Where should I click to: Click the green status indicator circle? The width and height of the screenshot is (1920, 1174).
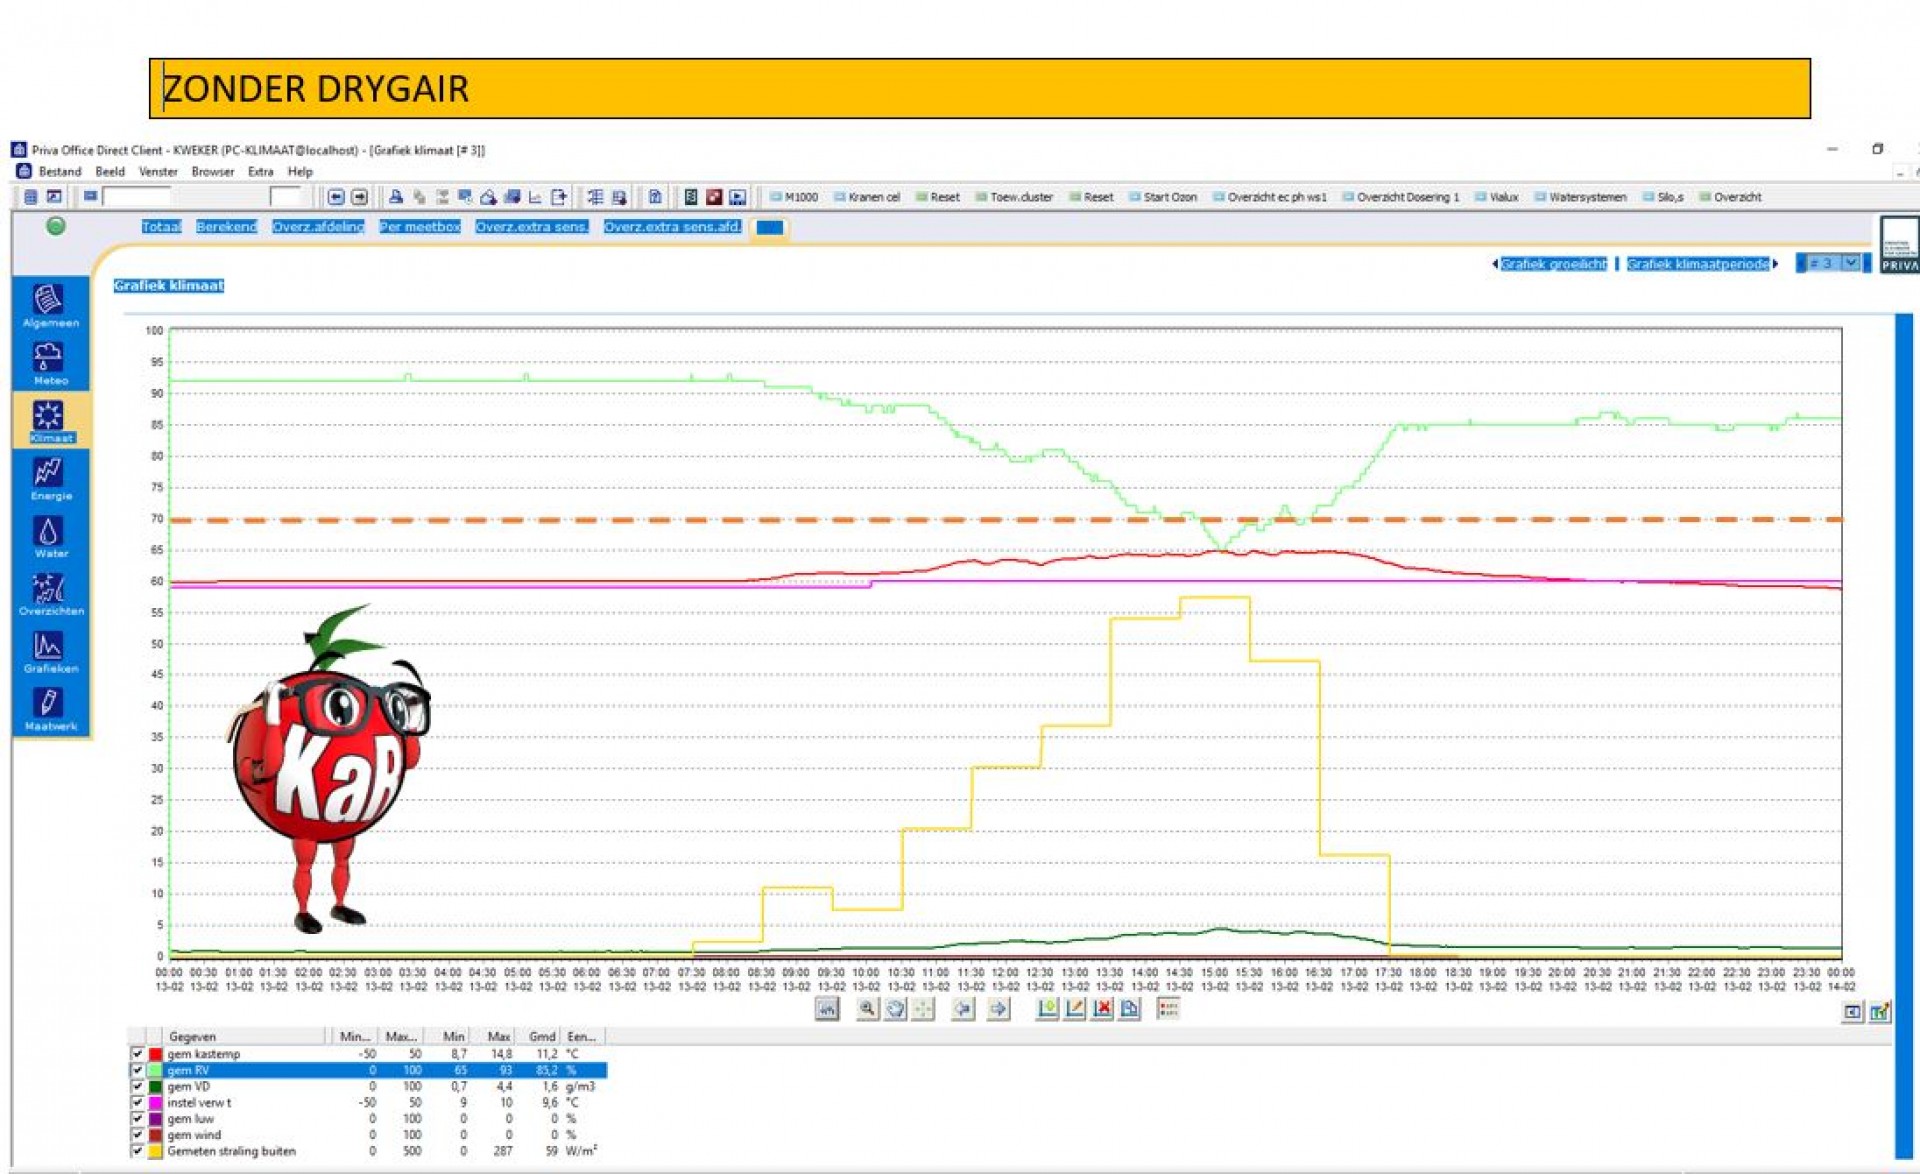tap(56, 226)
